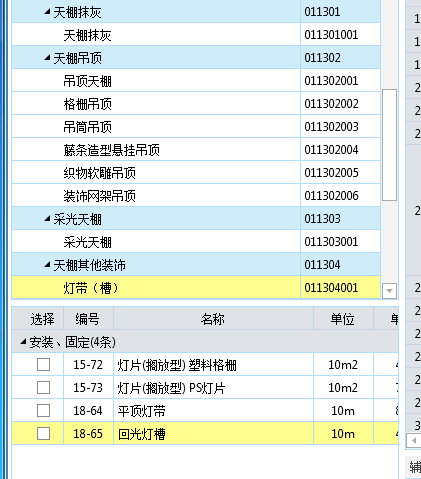
Task: Tick the checkbox for item 15-73
Action: (x=43, y=388)
